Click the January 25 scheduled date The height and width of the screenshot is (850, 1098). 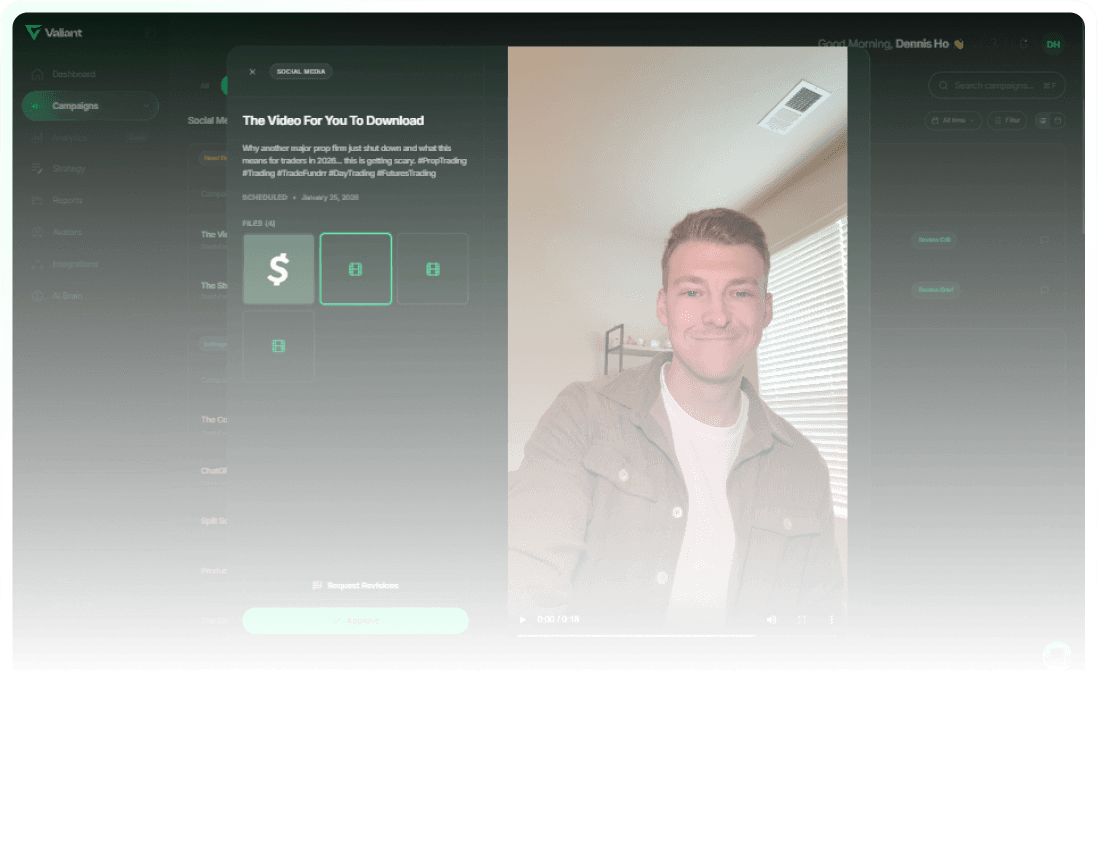coord(330,197)
